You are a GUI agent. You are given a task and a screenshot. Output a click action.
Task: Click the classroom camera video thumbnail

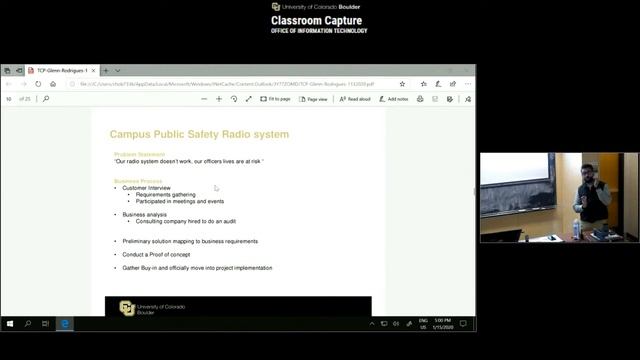coord(559,198)
